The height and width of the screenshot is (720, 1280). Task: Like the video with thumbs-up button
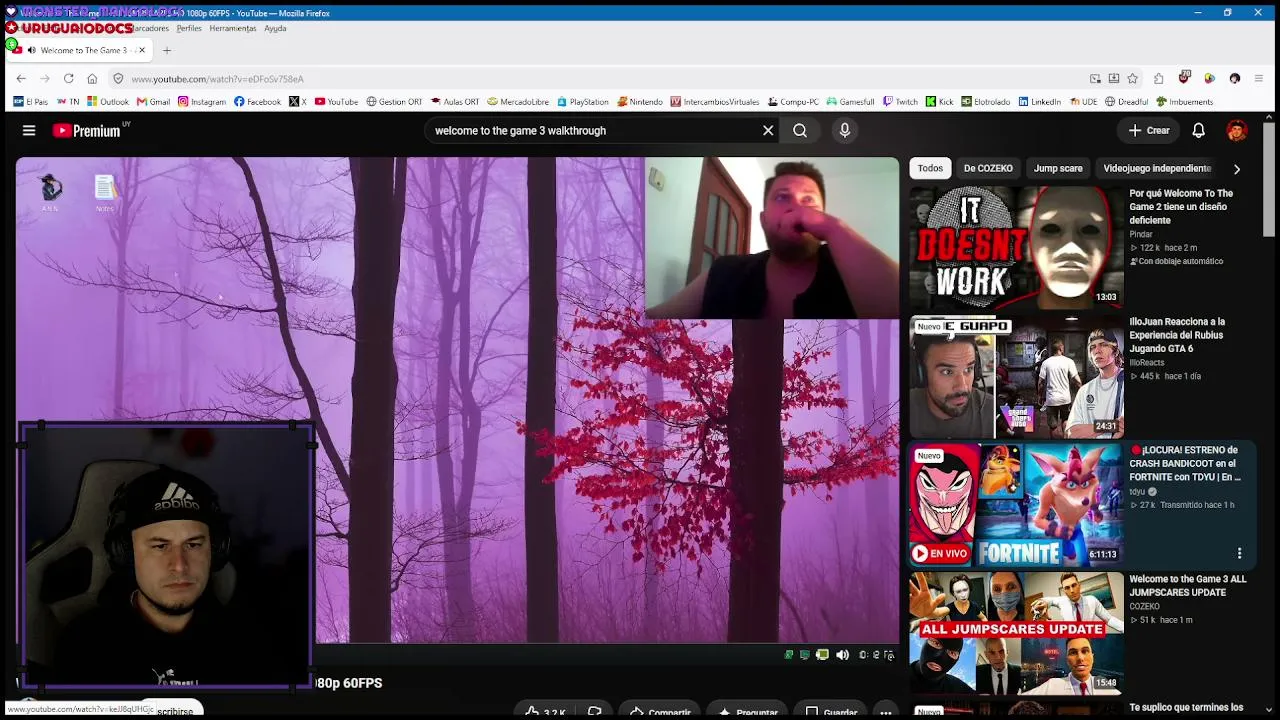(x=545, y=712)
